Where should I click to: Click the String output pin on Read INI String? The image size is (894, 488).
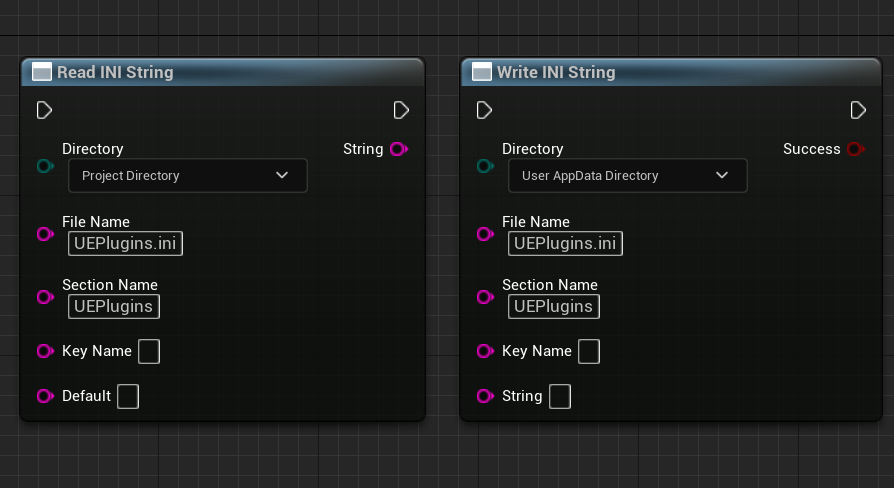pos(399,149)
